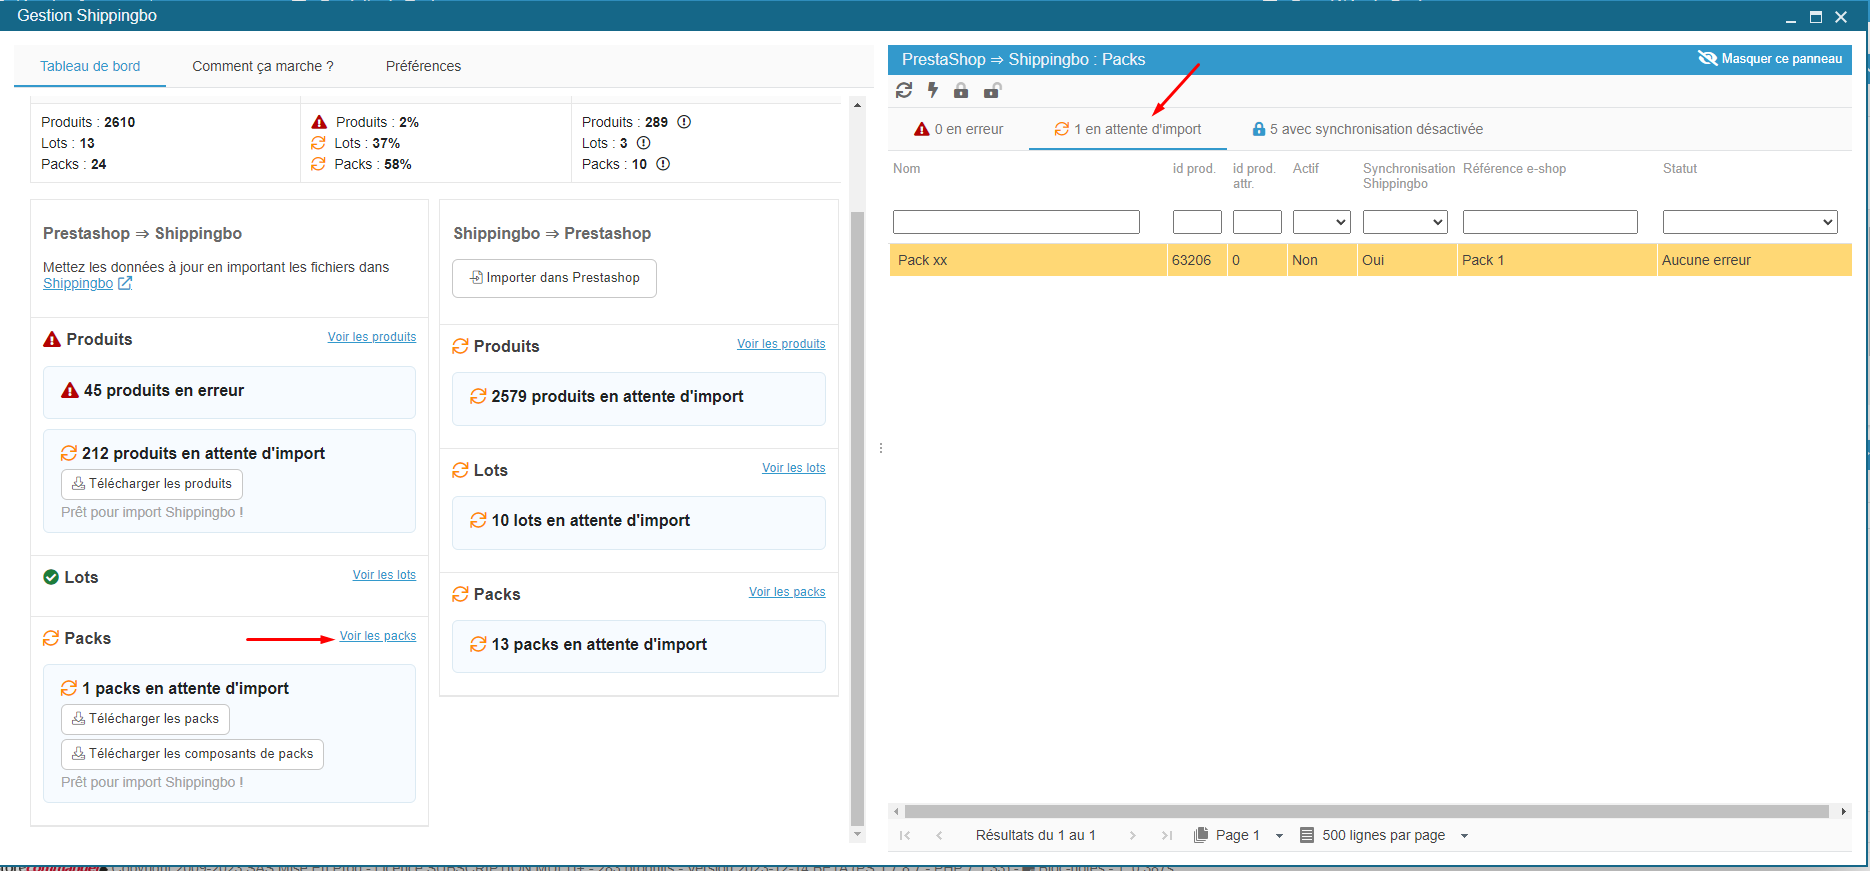1870x871 pixels.
Task: Open the Shippingbo hyperlink
Action: 78,284
